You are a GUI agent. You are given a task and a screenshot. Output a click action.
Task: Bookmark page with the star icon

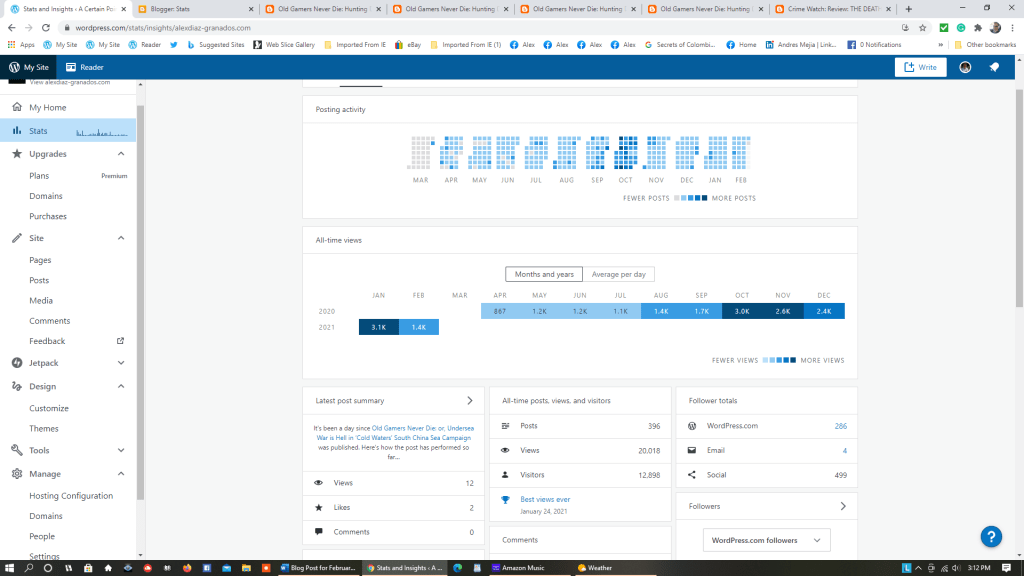click(921, 28)
